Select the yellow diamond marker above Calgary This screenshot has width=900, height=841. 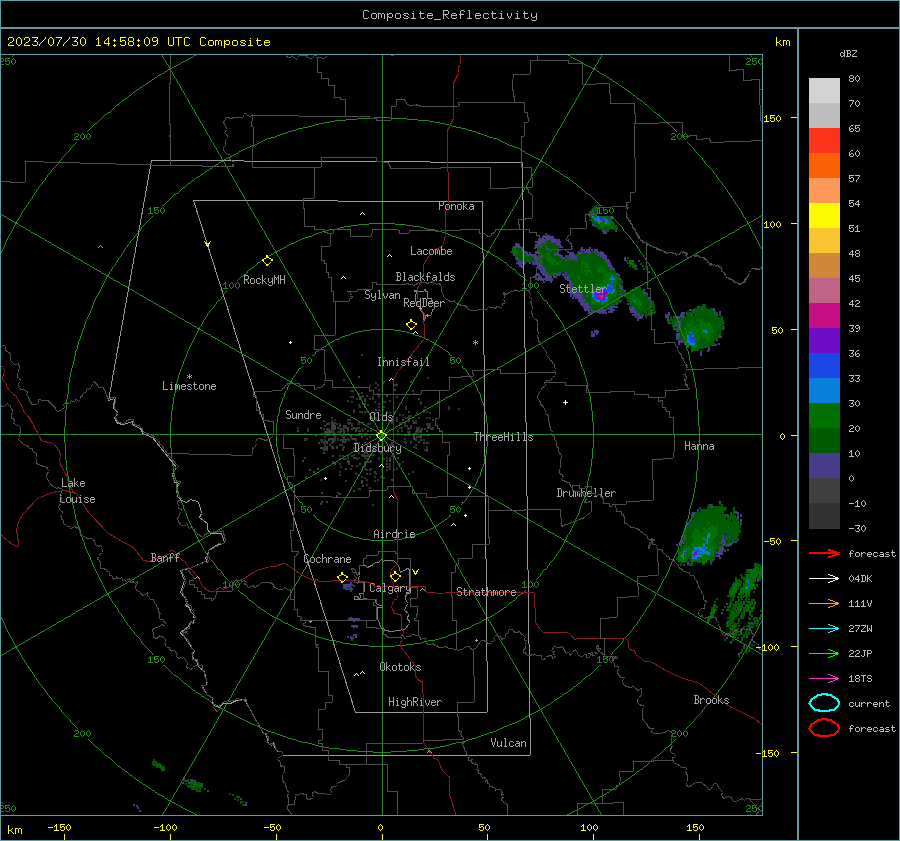[x=395, y=576]
